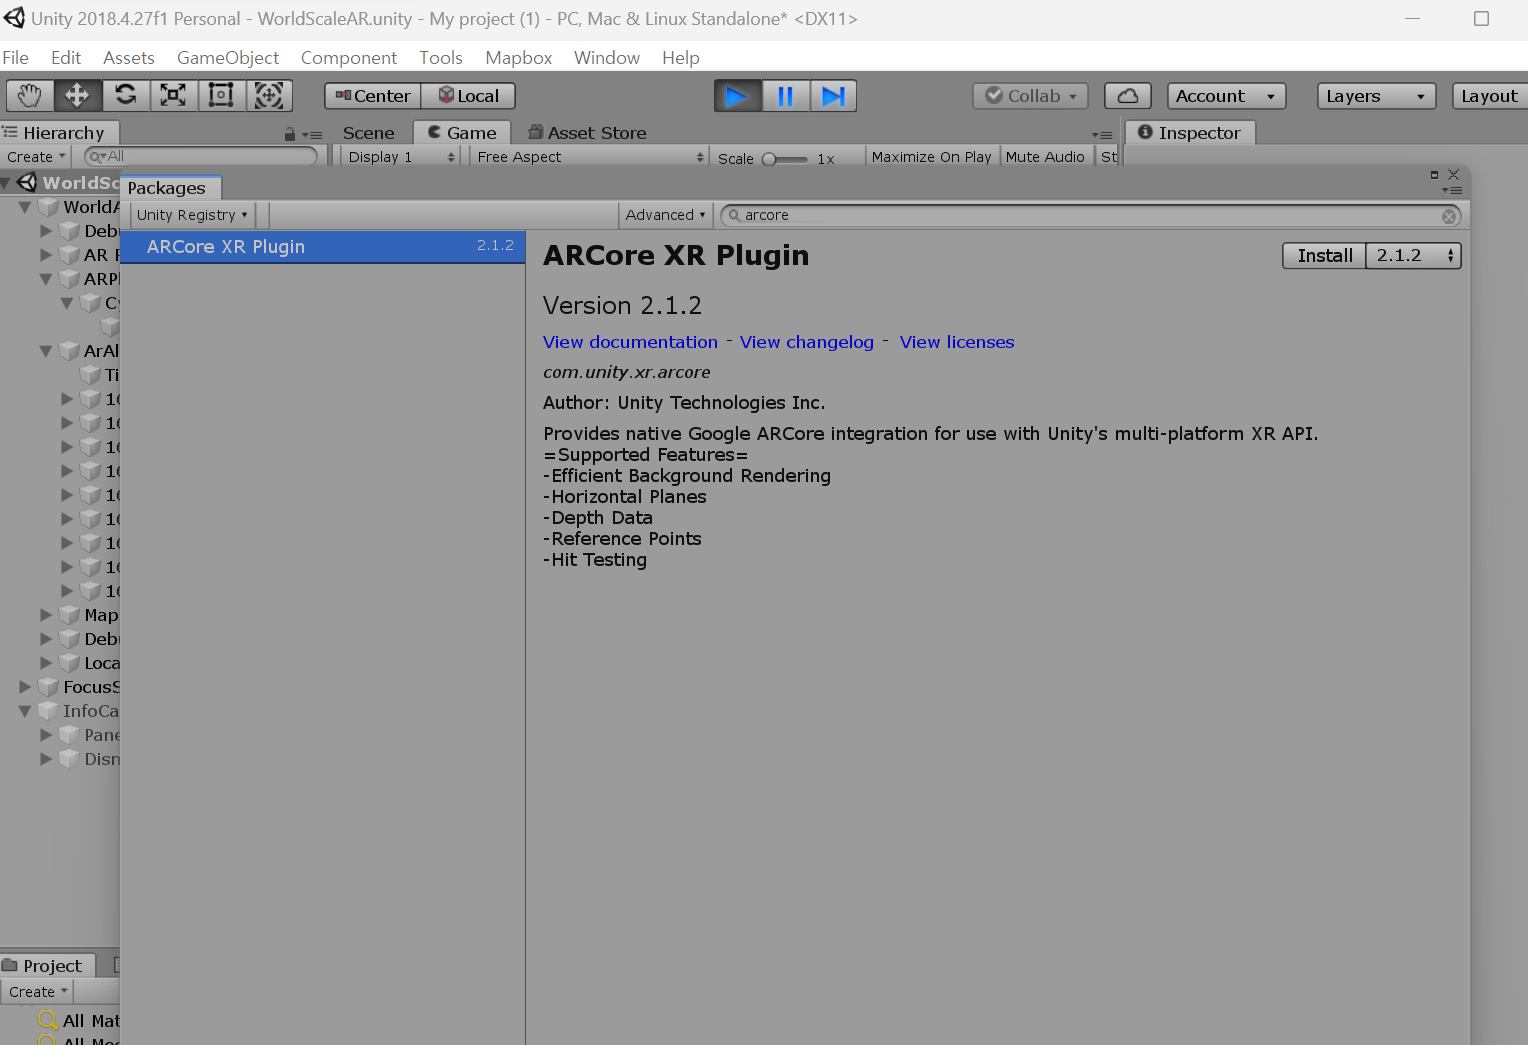This screenshot has height=1045, width=1528.
Task: Open the Account dropdown
Action: click(x=1227, y=96)
